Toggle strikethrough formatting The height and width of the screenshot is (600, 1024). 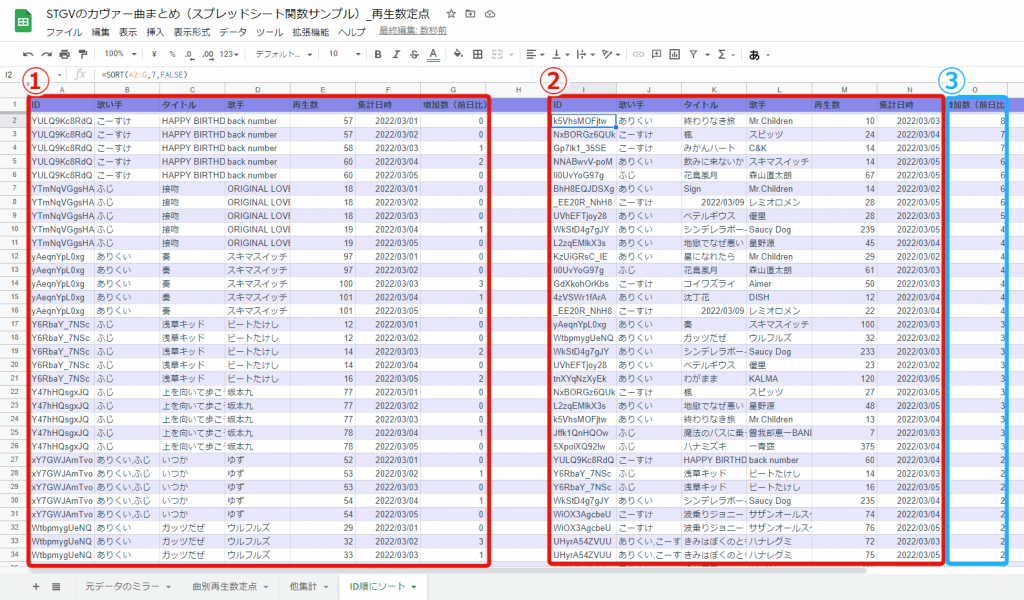(x=415, y=54)
